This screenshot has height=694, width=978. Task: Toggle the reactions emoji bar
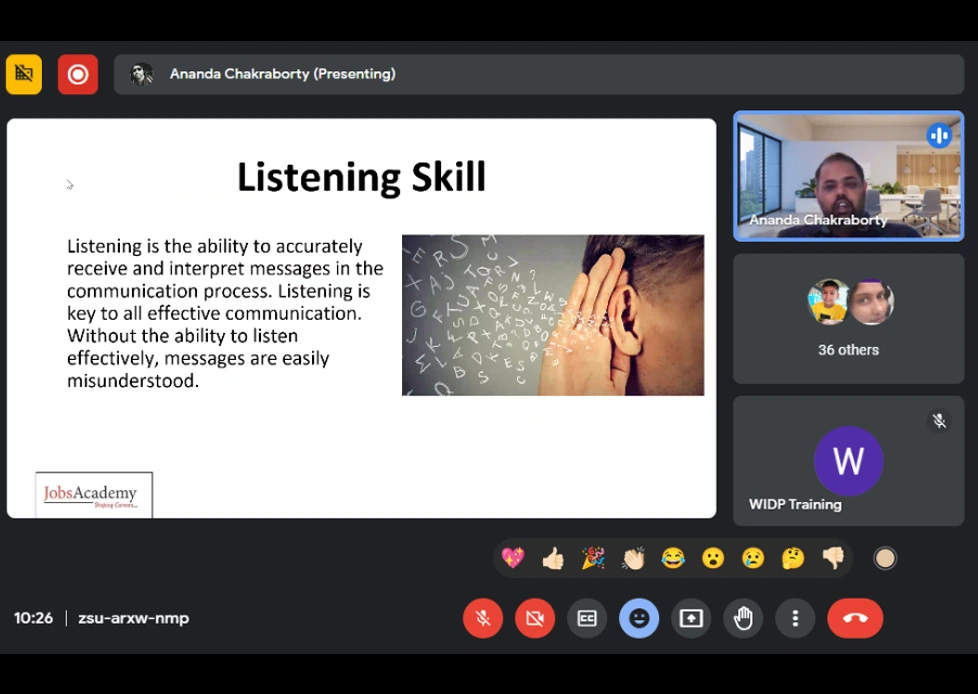click(639, 618)
